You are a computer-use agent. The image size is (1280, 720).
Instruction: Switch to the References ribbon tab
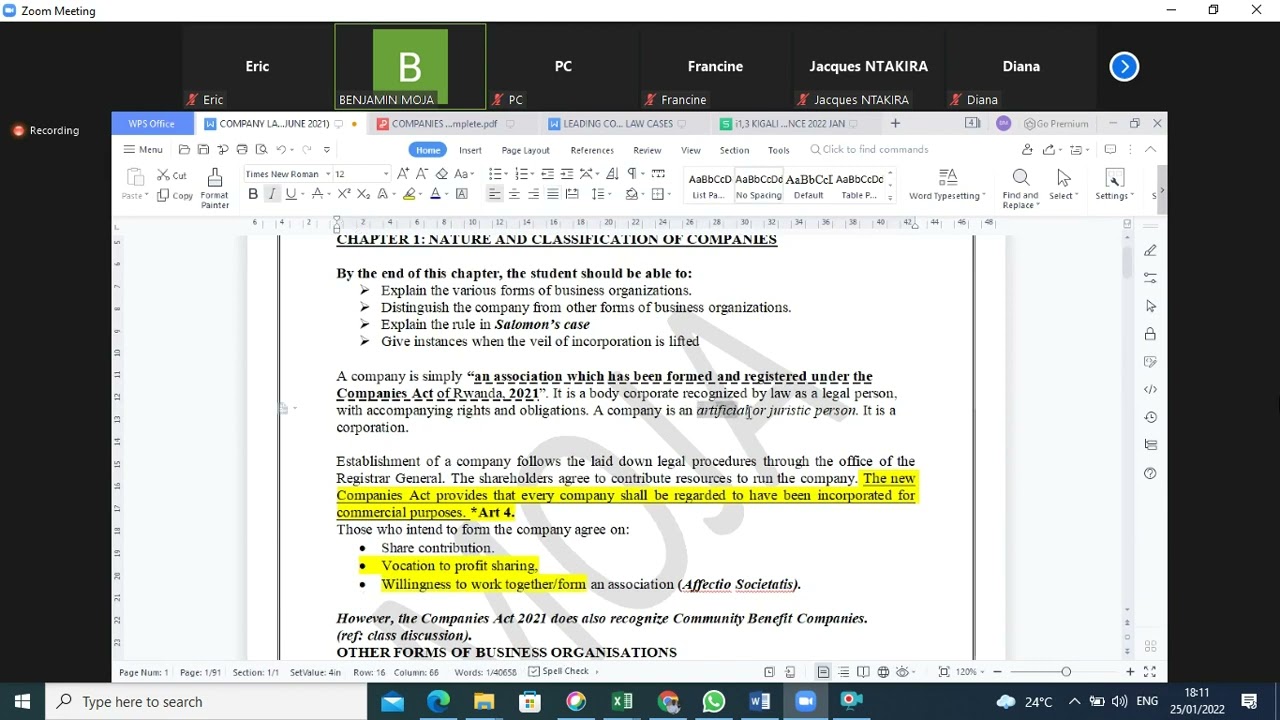coord(592,150)
